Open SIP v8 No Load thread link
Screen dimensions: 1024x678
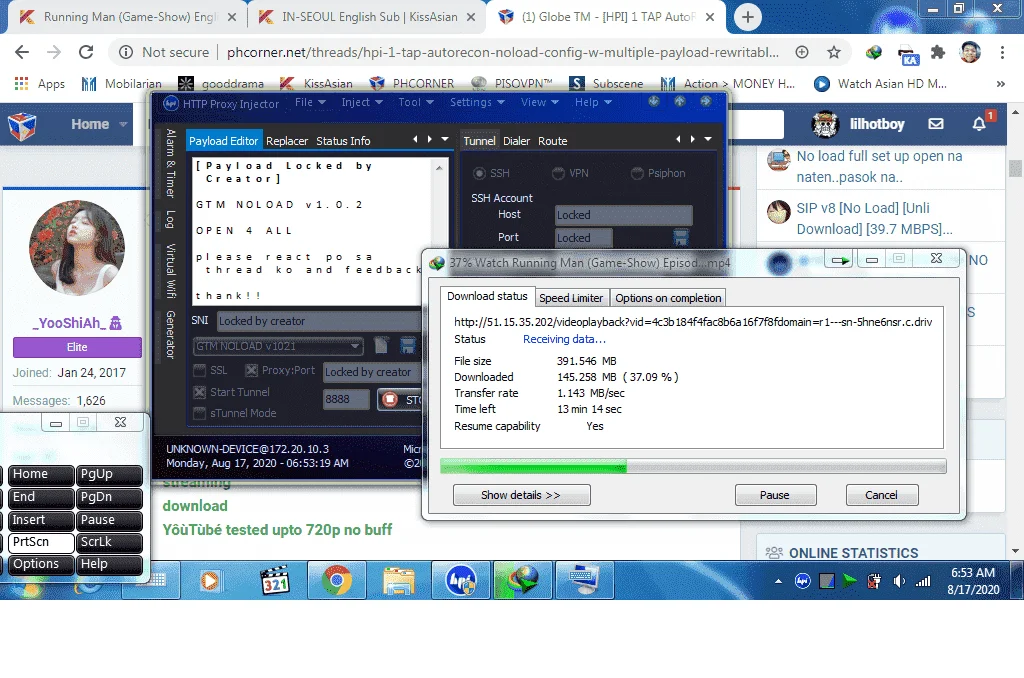[874, 218]
